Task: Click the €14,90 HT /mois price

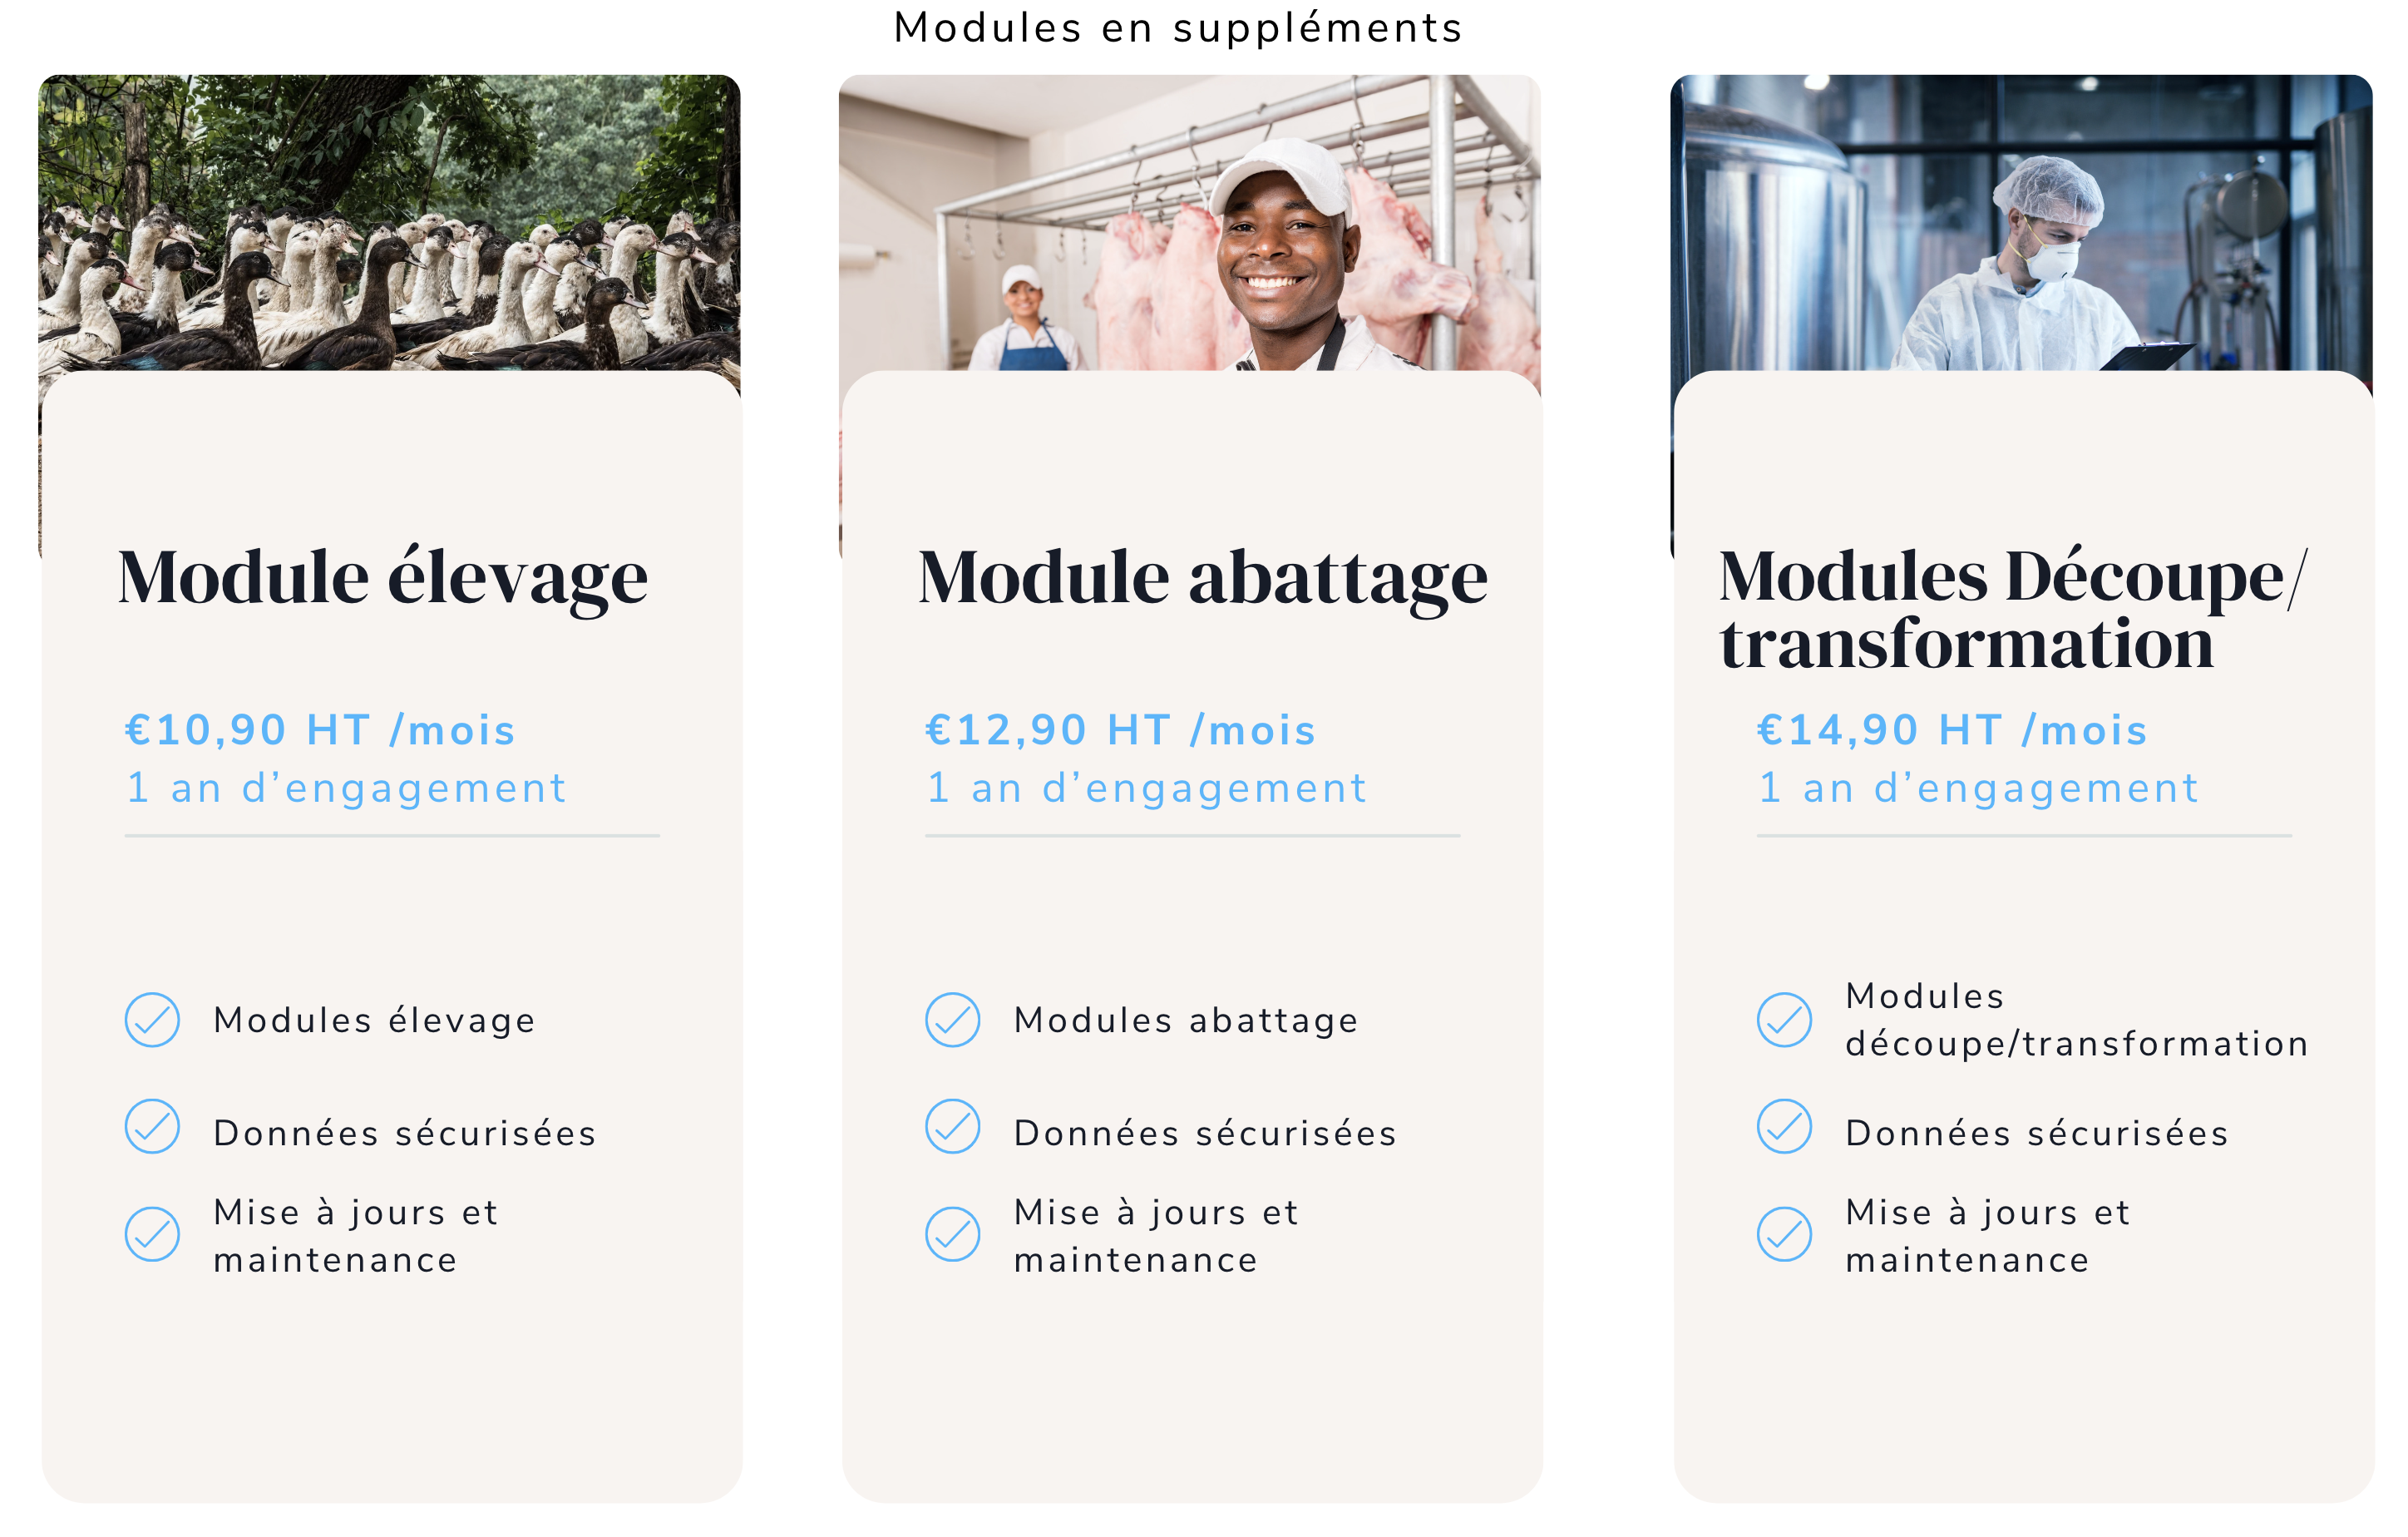Action: (1952, 730)
